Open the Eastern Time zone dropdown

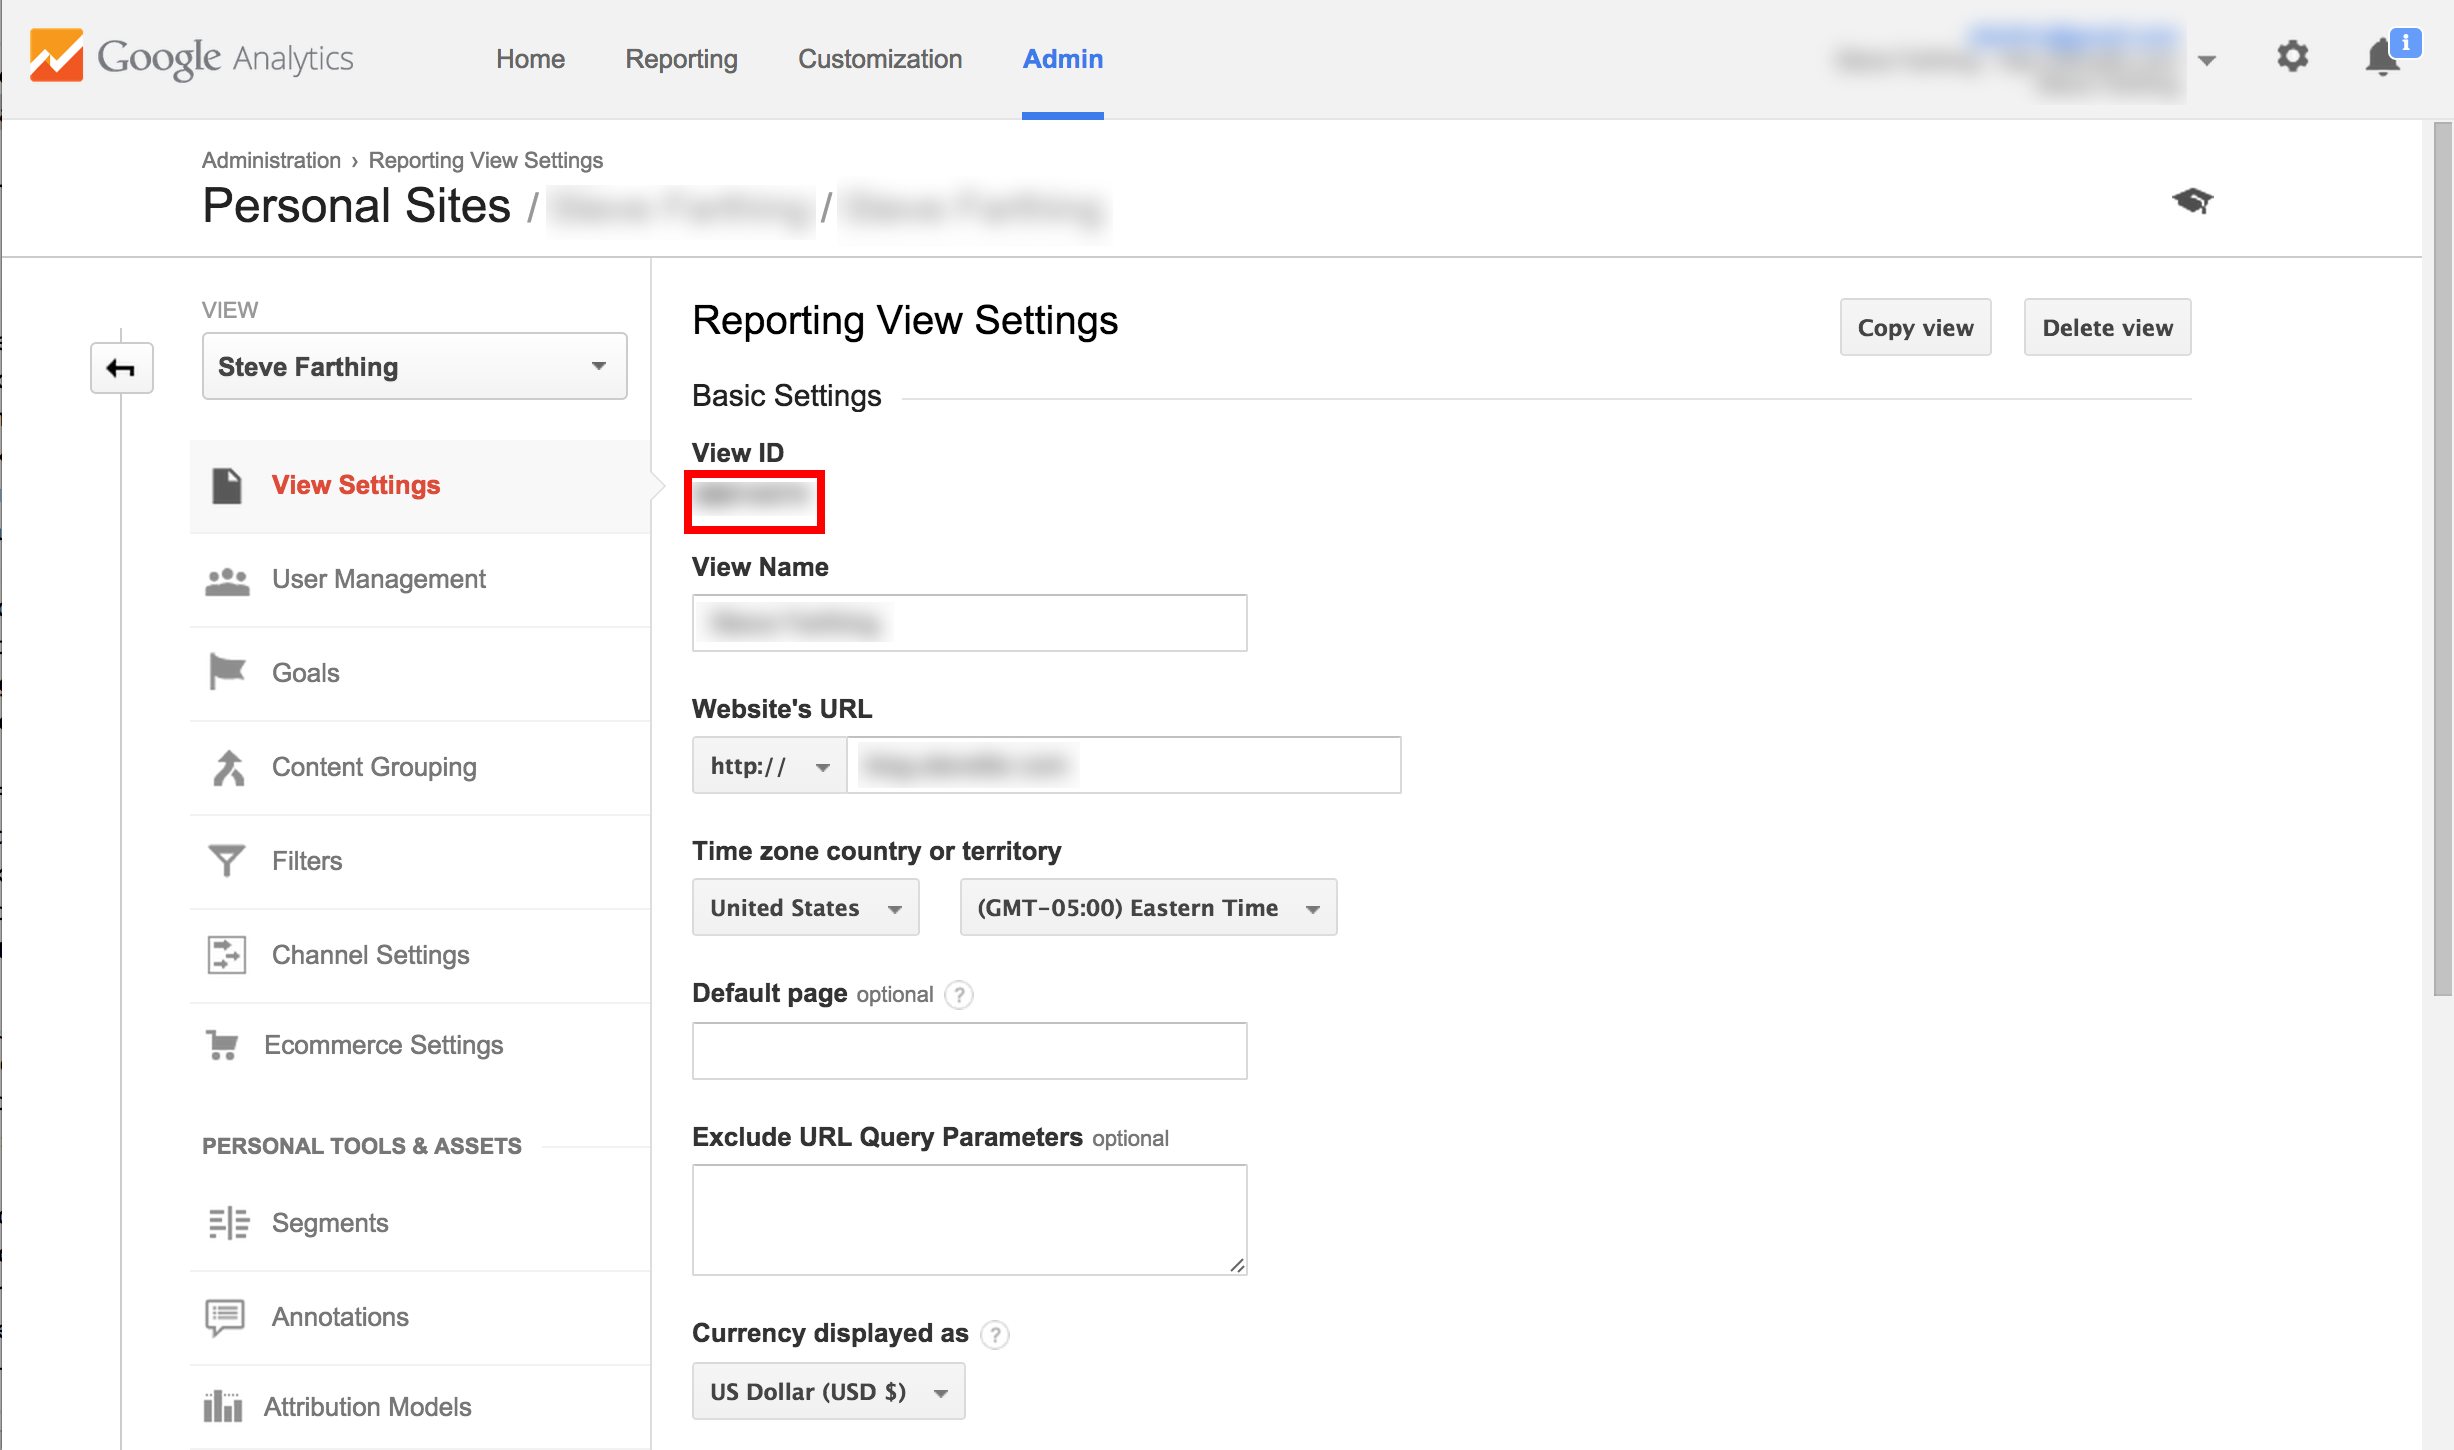(x=1147, y=908)
